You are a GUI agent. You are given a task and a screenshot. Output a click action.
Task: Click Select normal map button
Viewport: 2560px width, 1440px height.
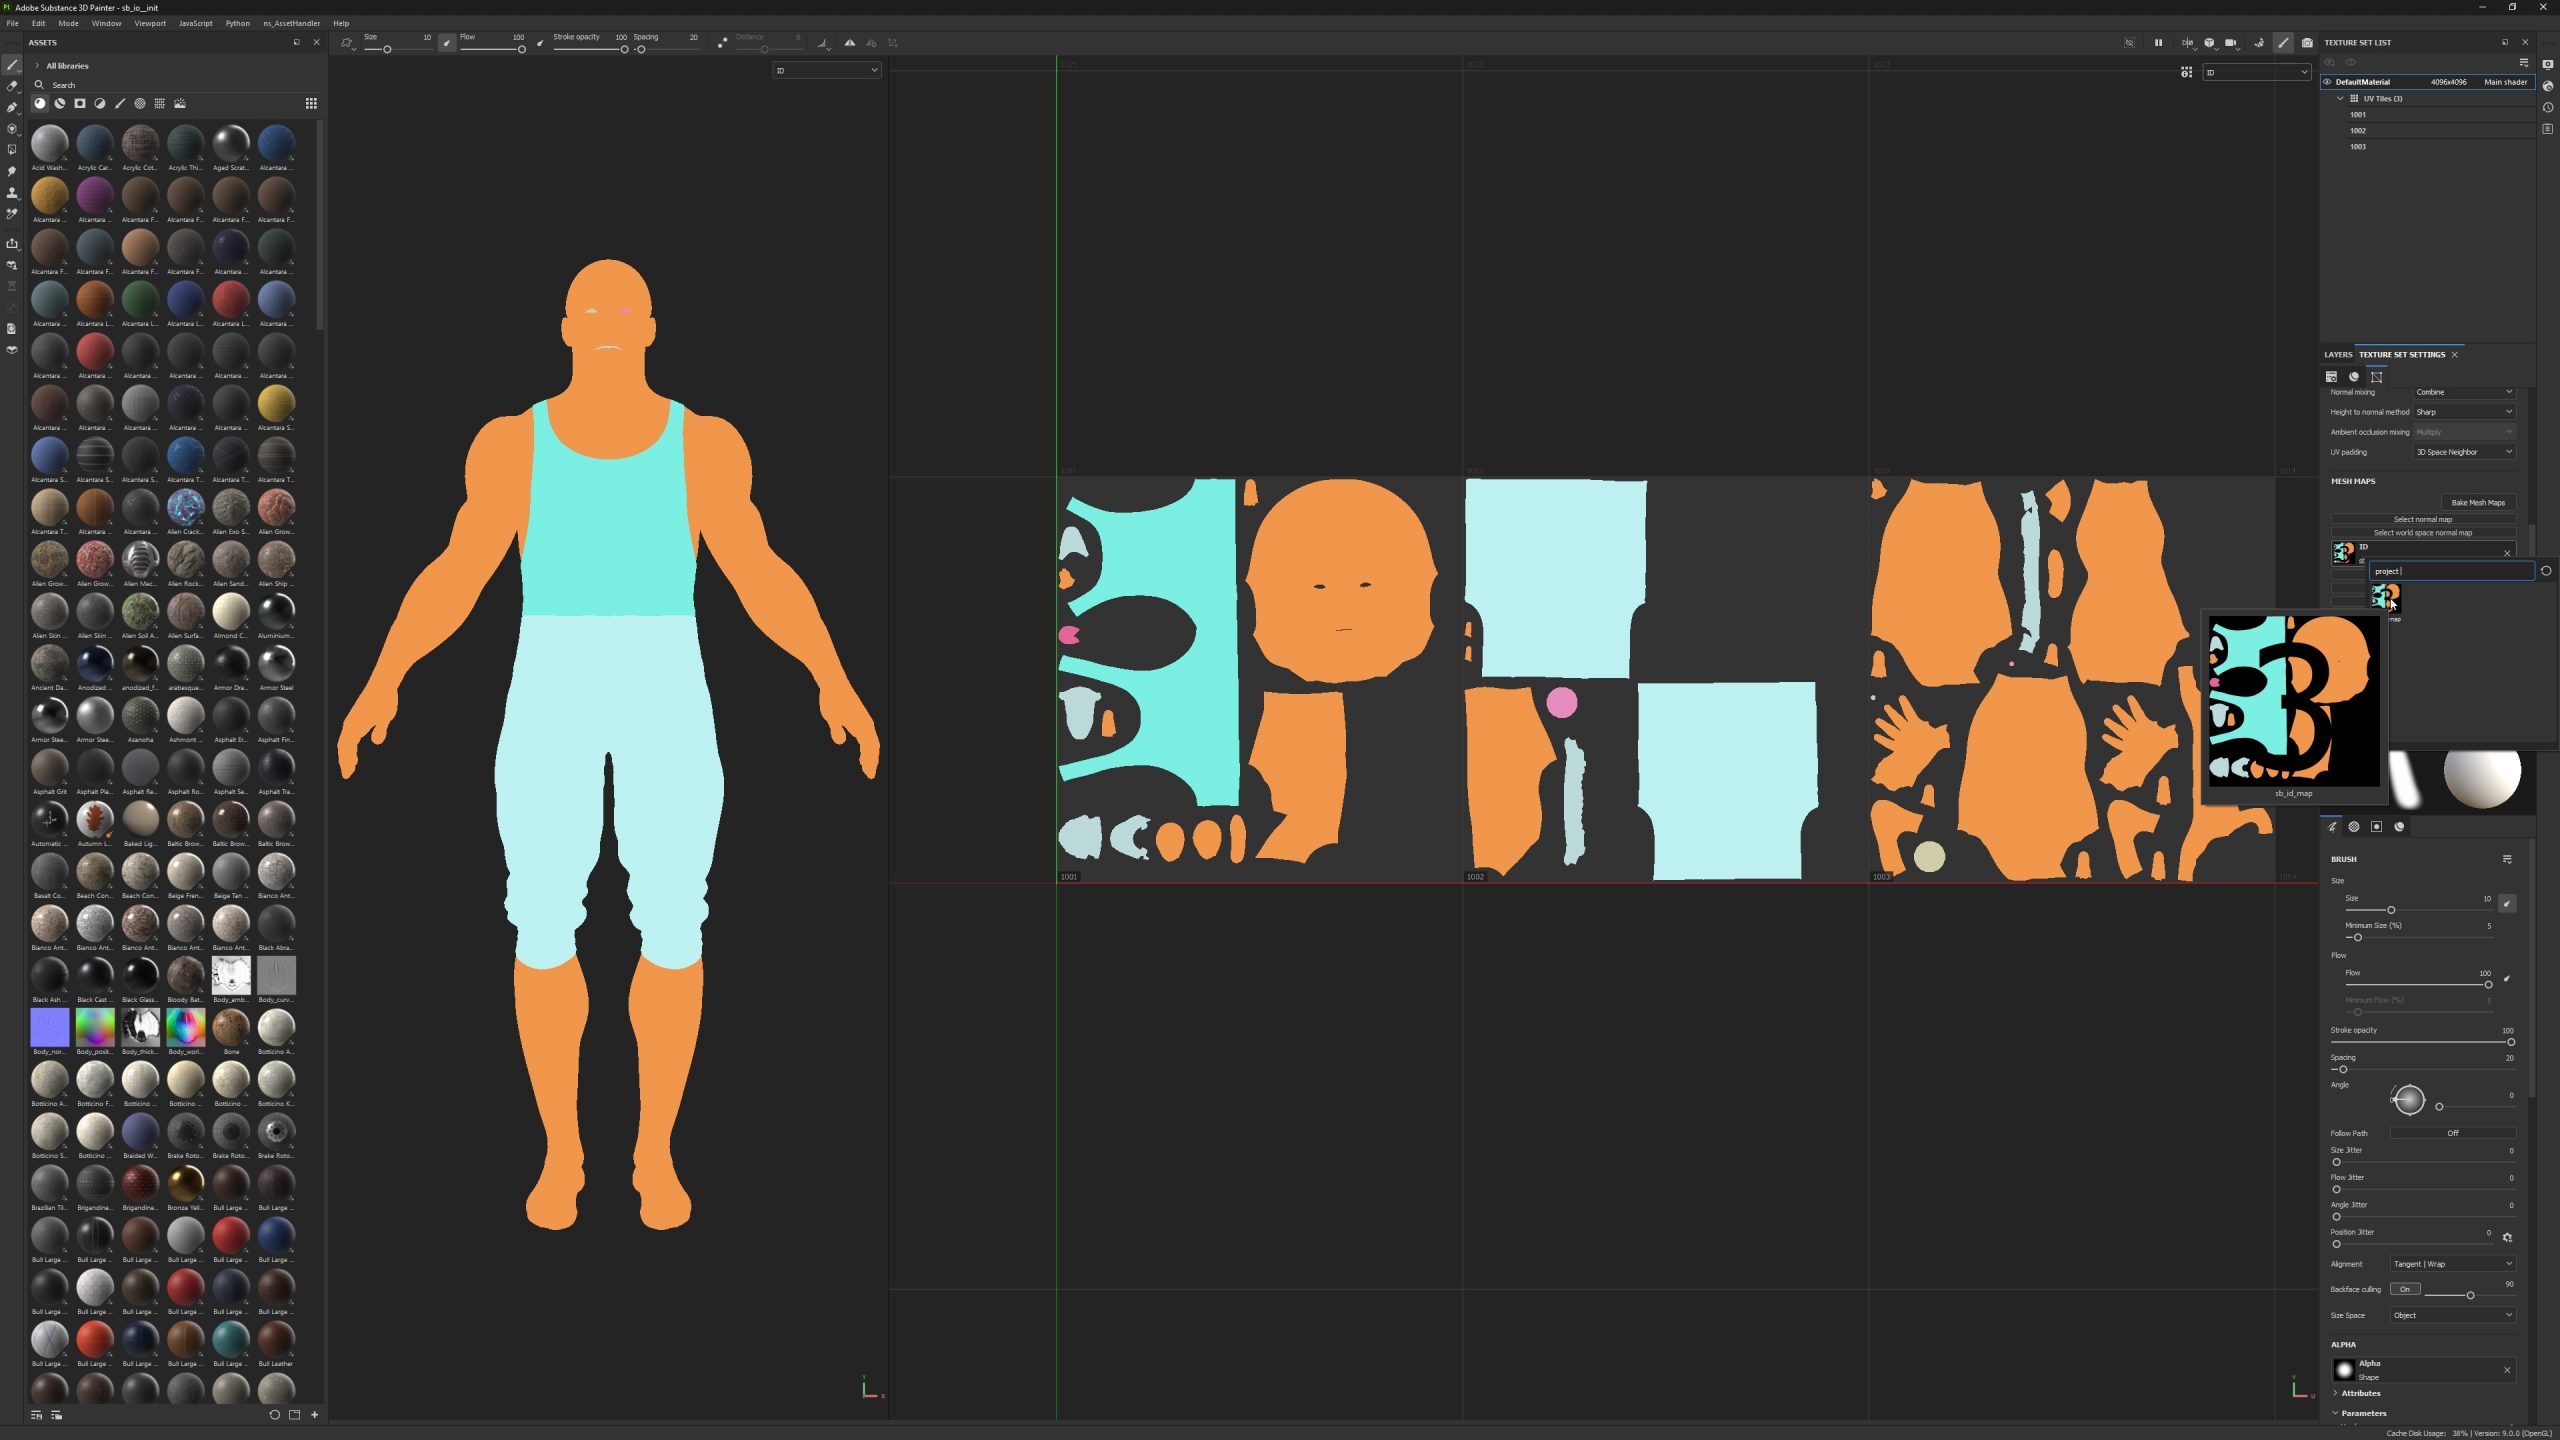(2422, 519)
